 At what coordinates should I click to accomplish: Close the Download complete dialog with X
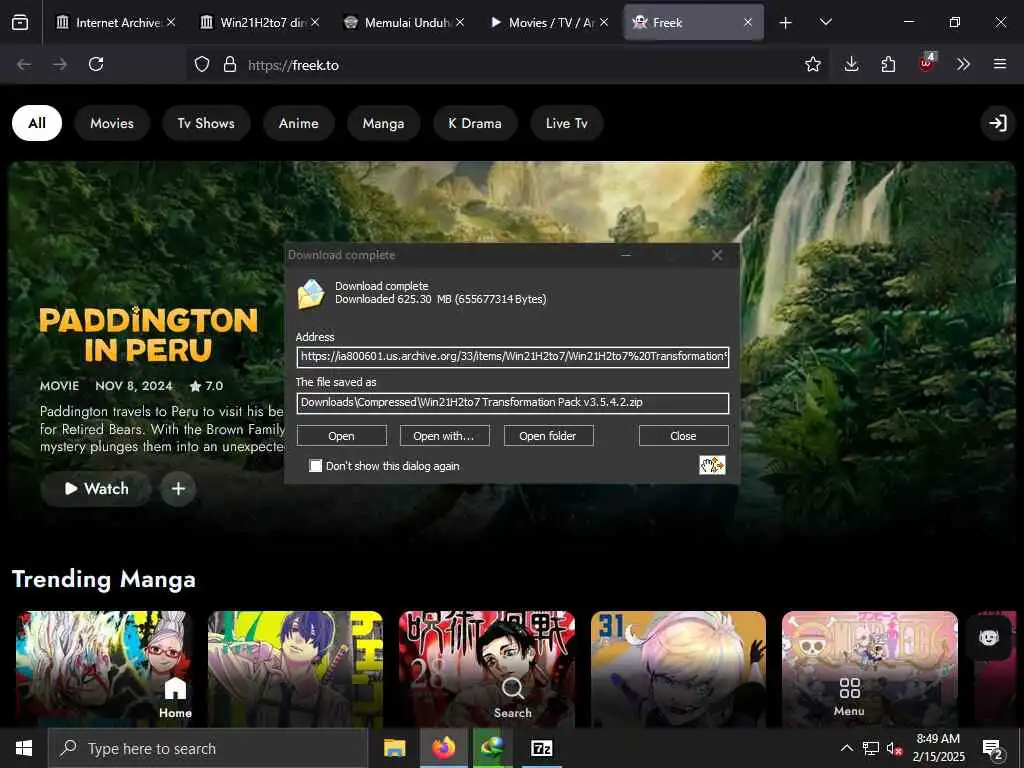click(x=716, y=255)
